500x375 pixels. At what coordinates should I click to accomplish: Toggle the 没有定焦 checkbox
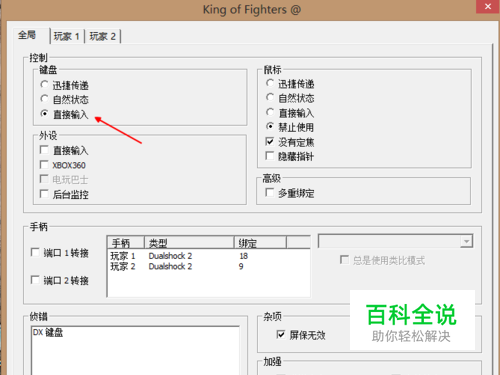(270, 142)
